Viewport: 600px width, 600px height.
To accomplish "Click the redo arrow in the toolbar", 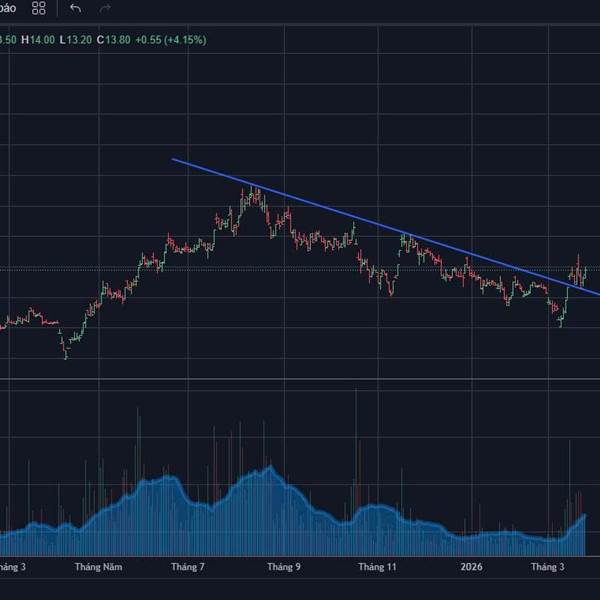I will point(105,8).
